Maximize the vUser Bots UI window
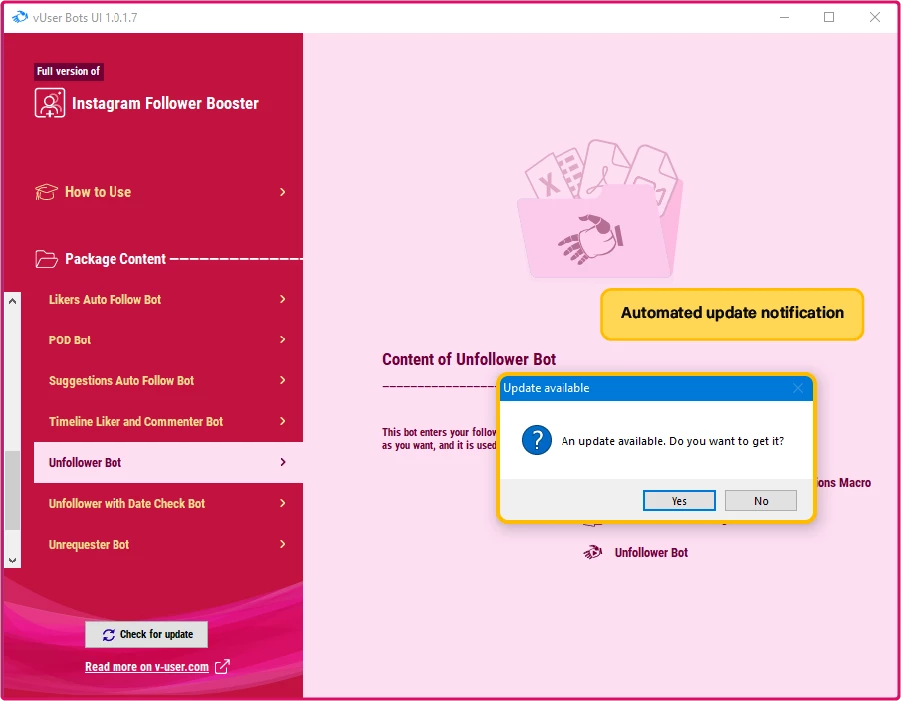The image size is (901, 701). click(x=829, y=17)
